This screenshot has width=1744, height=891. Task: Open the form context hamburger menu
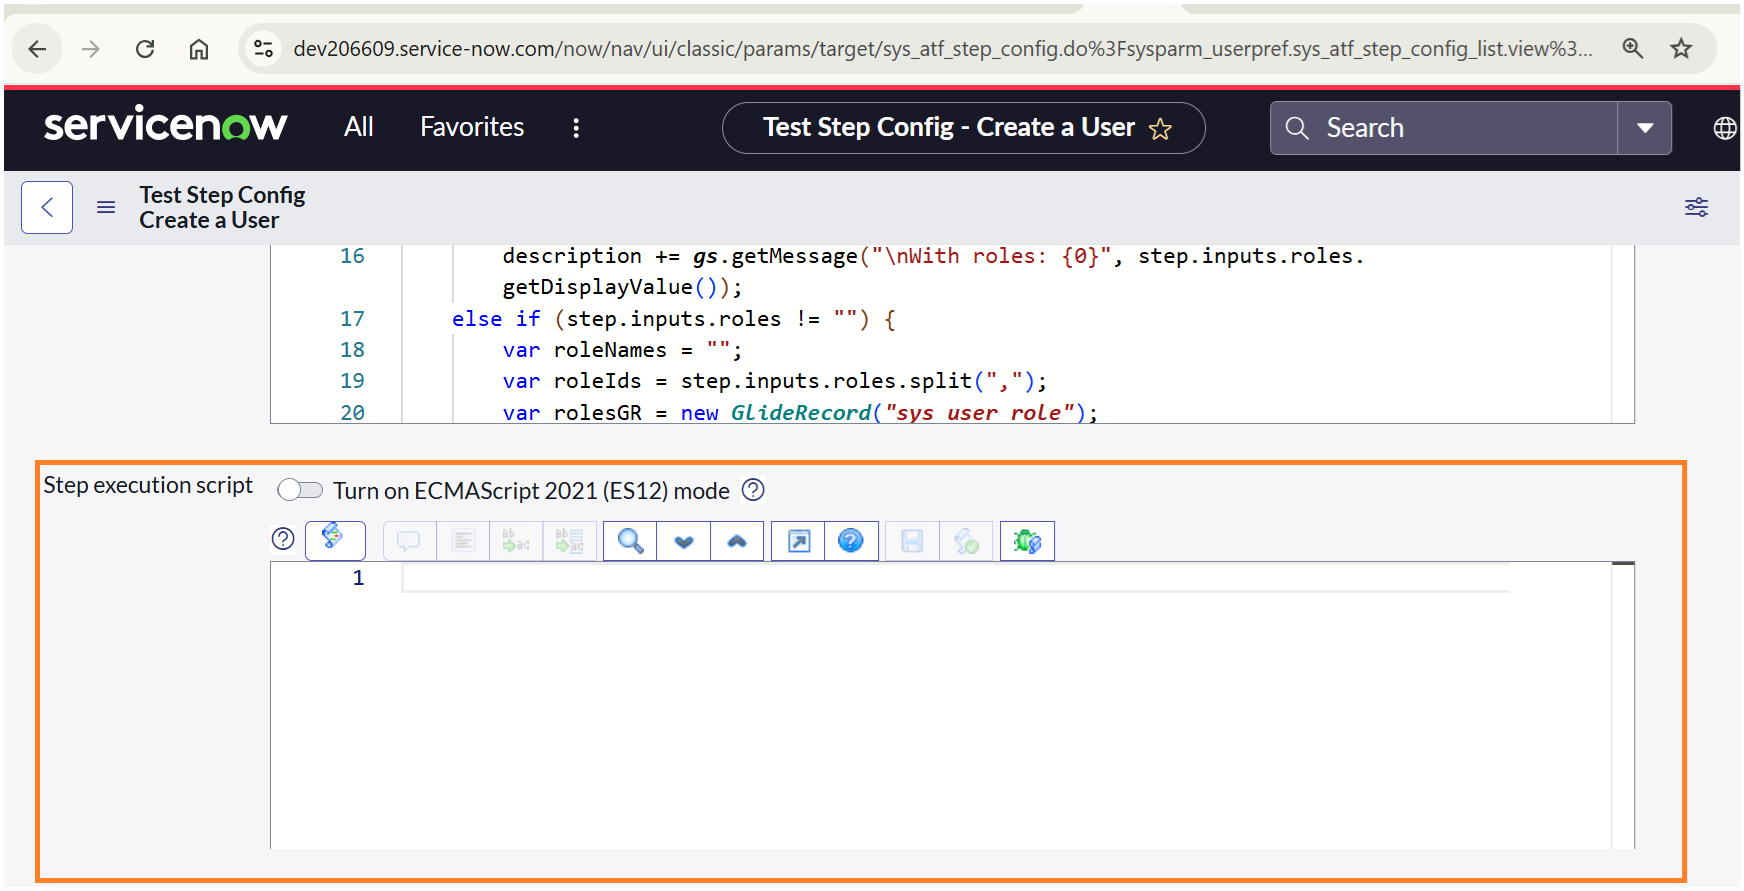pyautogui.click(x=106, y=207)
